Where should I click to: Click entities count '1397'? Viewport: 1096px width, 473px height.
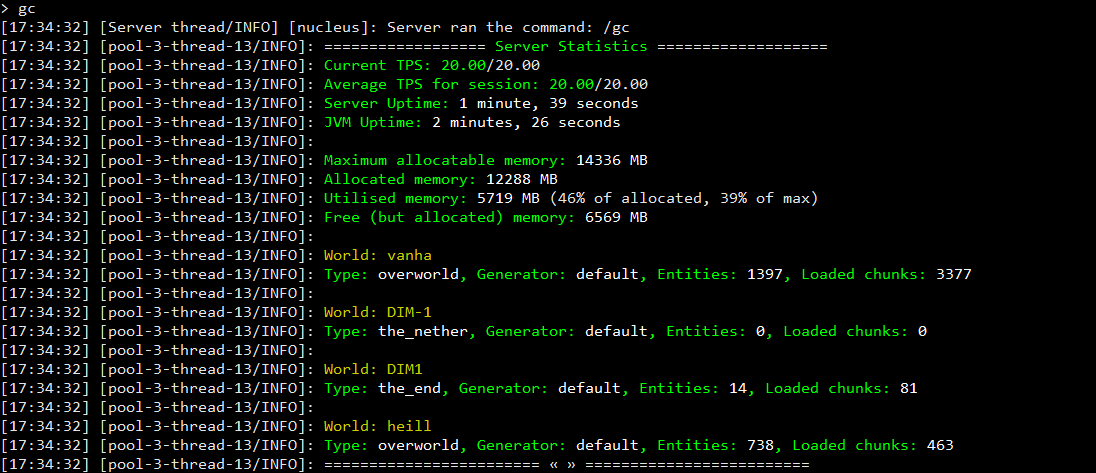(765, 274)
